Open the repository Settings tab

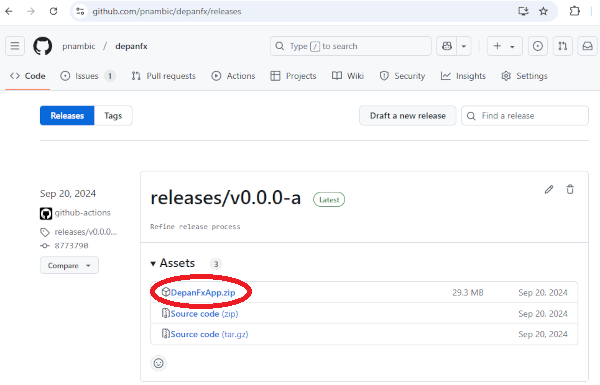pos(524,76)
